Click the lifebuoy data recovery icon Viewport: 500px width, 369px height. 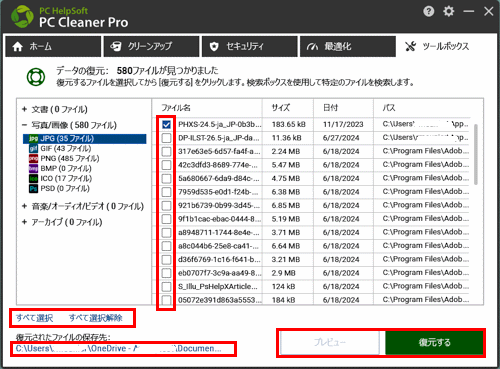click(36, 77)
